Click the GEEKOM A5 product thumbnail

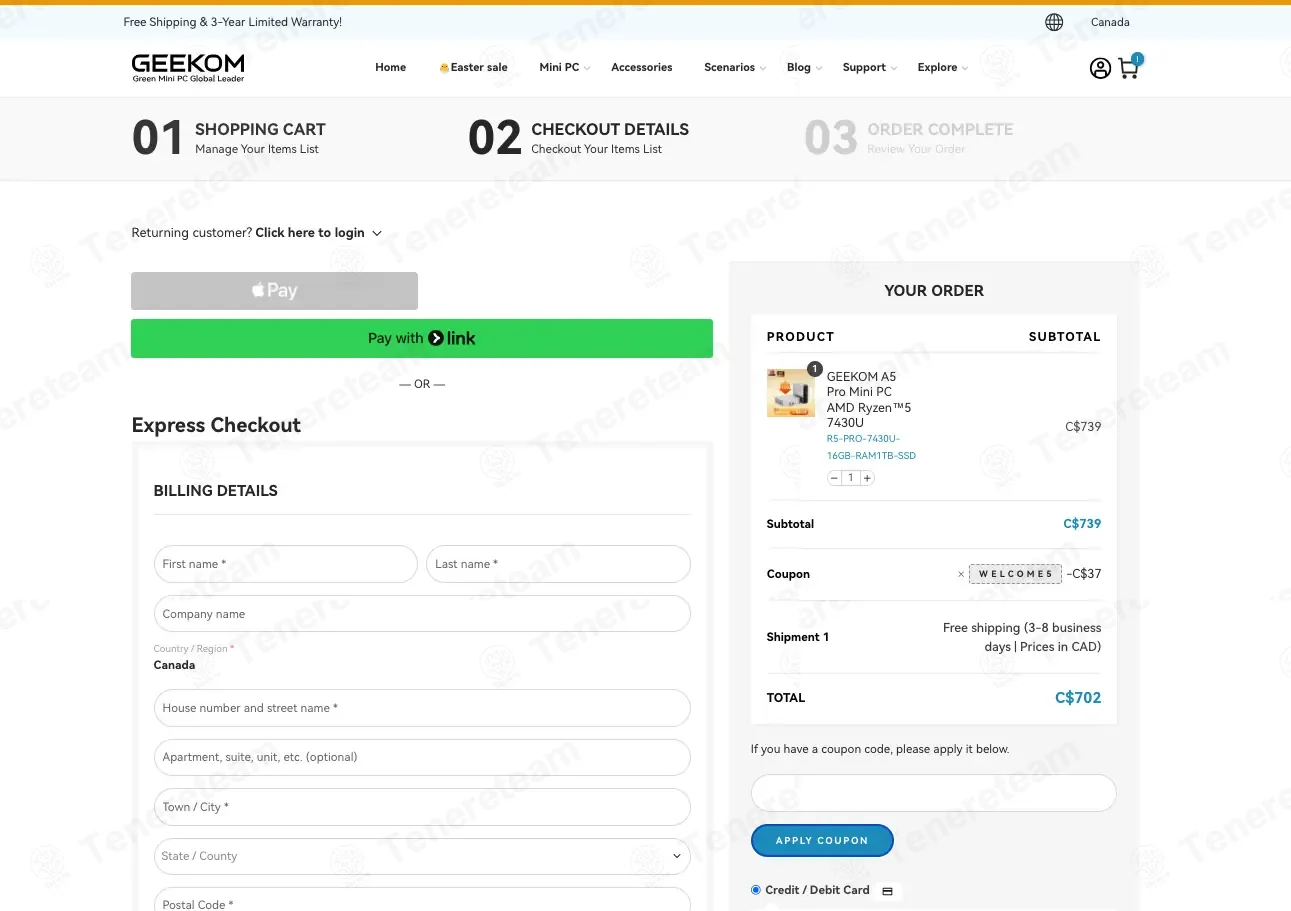(791, 393)
